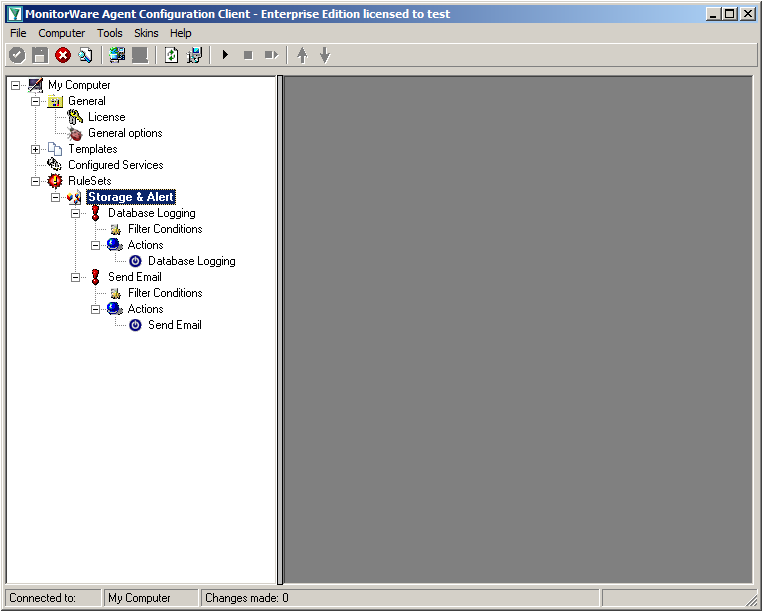Select the Send Email rule label
763x612 pixels.
coord(135,277)
